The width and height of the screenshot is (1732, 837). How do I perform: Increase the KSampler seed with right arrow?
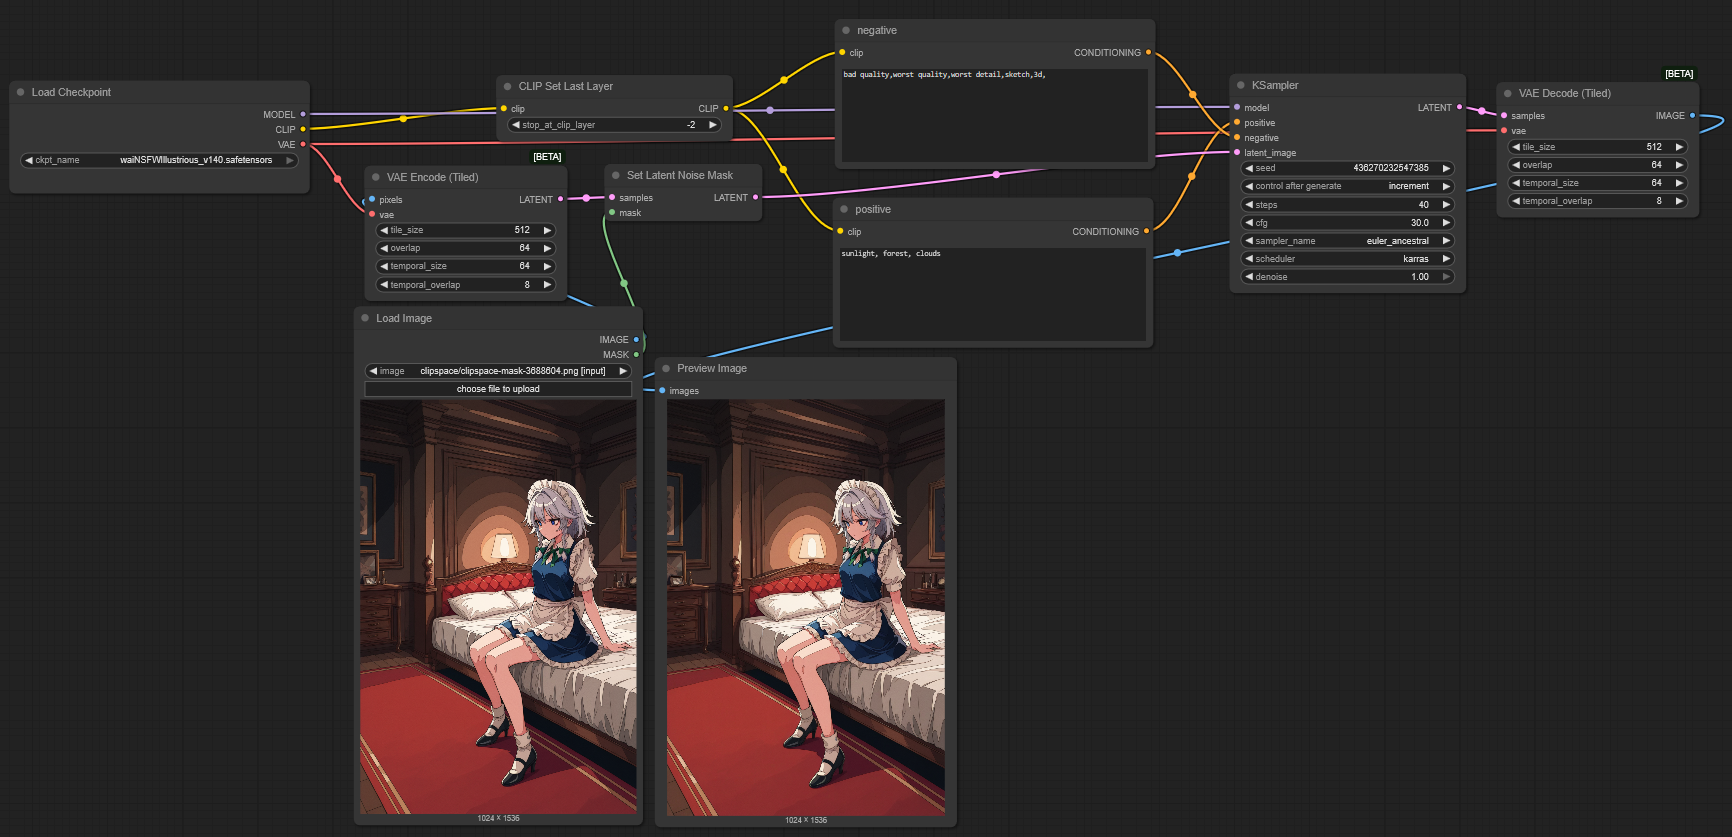pyautogui.click(x=1446, y=168)
